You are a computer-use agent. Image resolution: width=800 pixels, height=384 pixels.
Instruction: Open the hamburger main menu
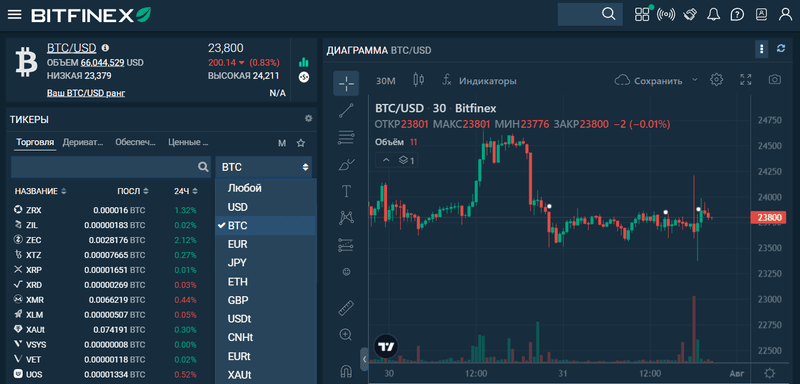pyautogui.click(x=15, y=15)
